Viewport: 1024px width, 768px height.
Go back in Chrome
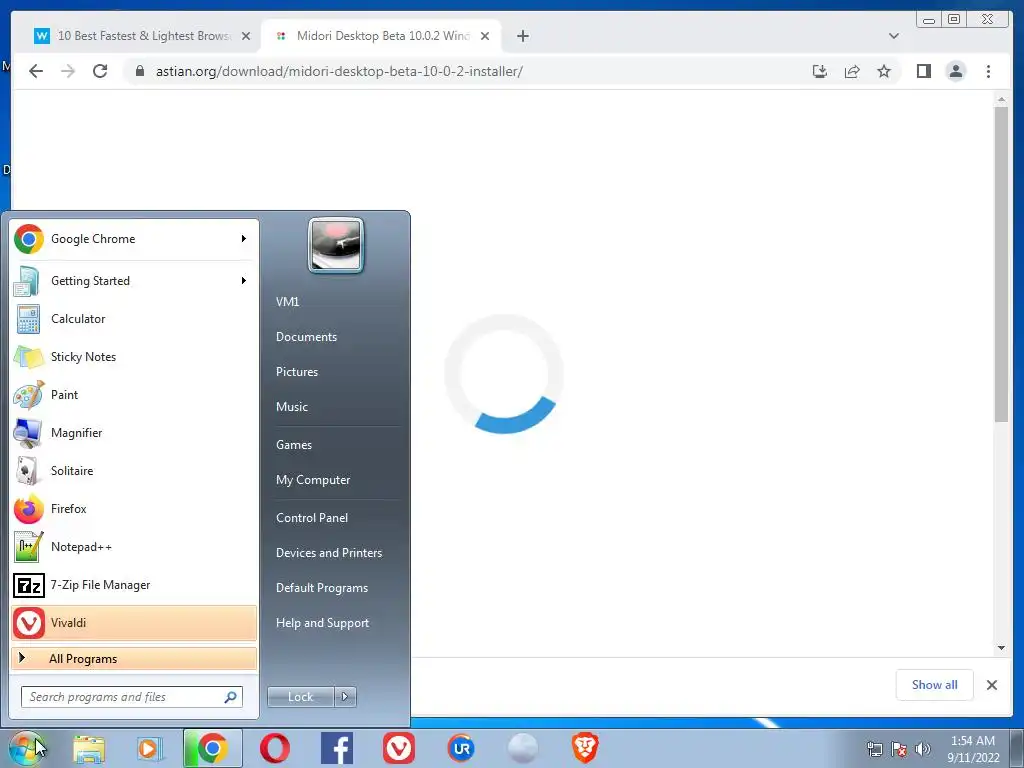[36, 71]
